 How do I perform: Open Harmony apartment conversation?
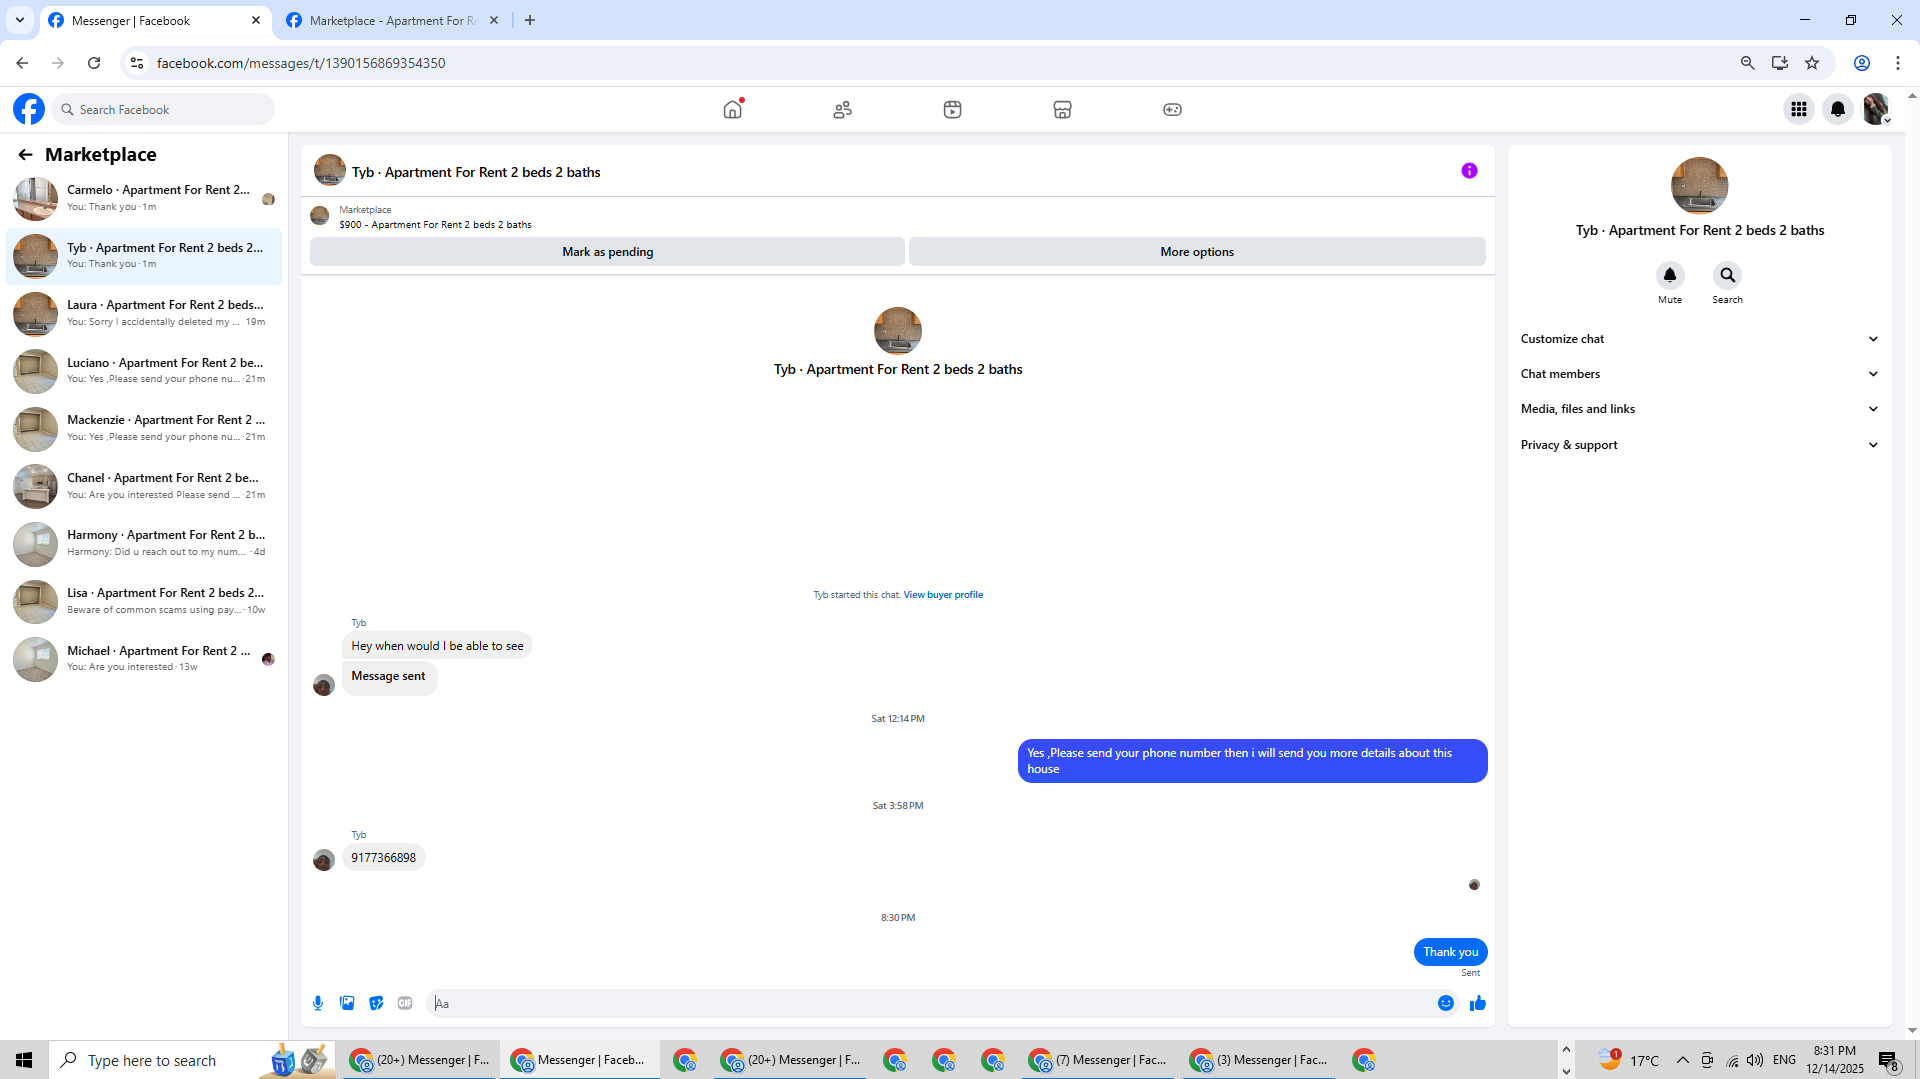coord(144,543)
